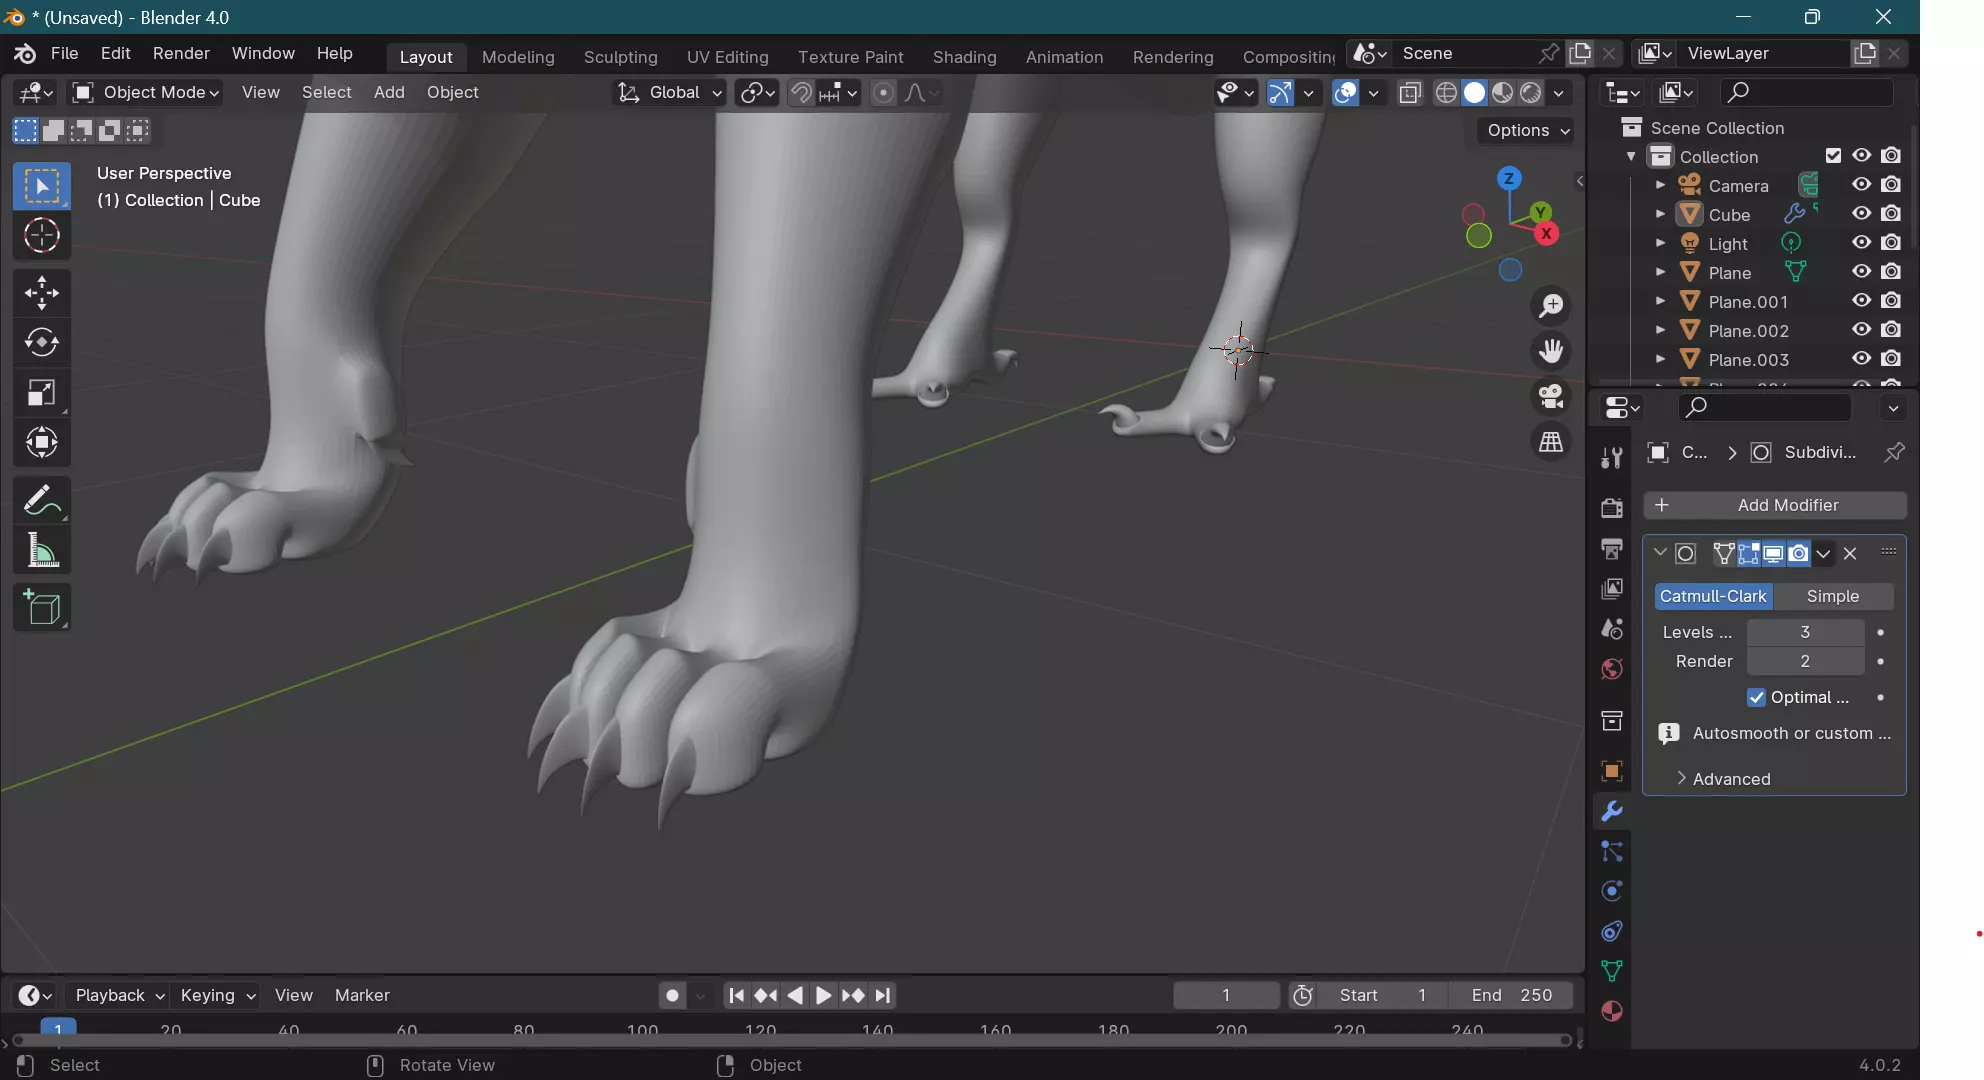Toggle the camera view icon

(1551, 396)
